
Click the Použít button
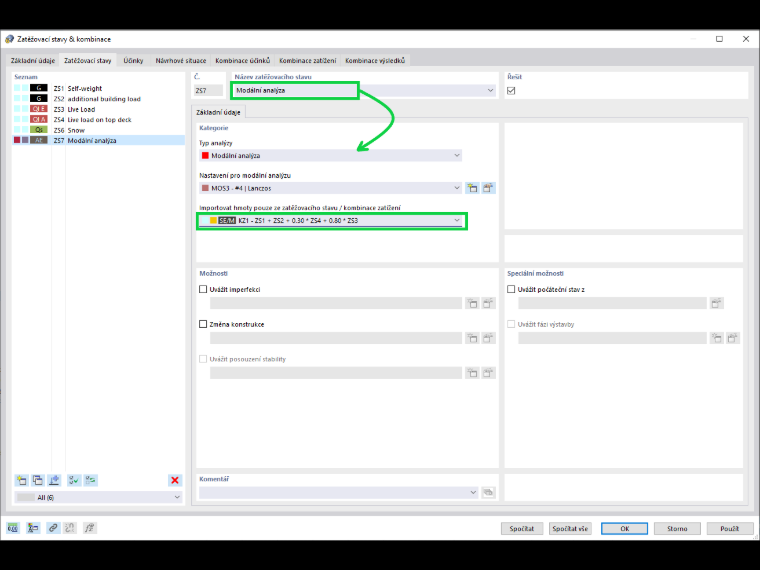coord(729,528)
